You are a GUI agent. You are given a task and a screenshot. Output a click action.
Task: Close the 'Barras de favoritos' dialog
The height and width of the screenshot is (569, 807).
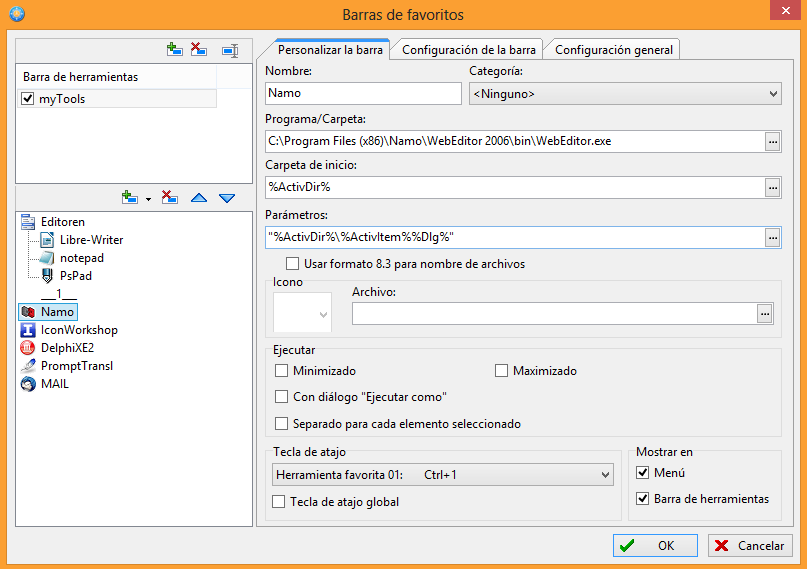tap(785, 10)
